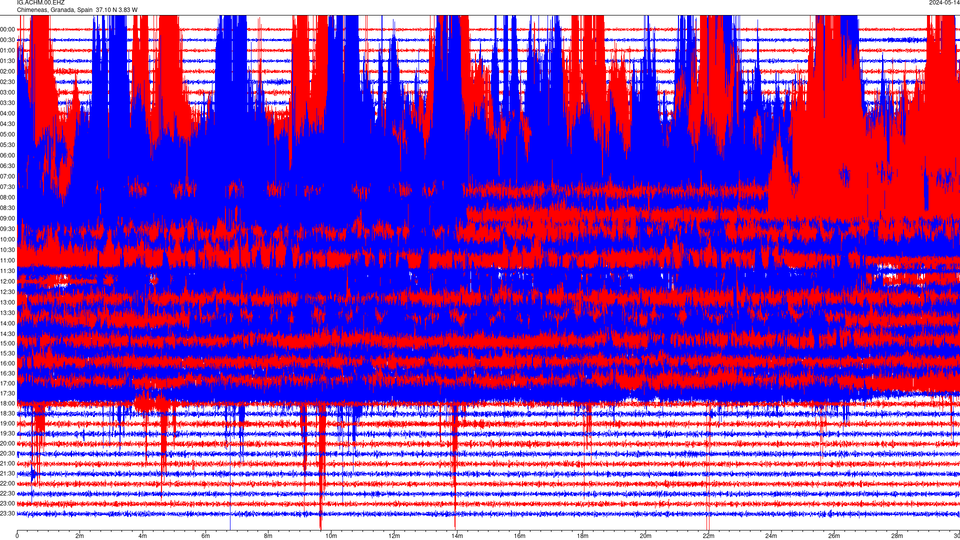Viewport: 960px width, 540px height.
Task: Select the 05:00 time row label
Action: [7, 134]
